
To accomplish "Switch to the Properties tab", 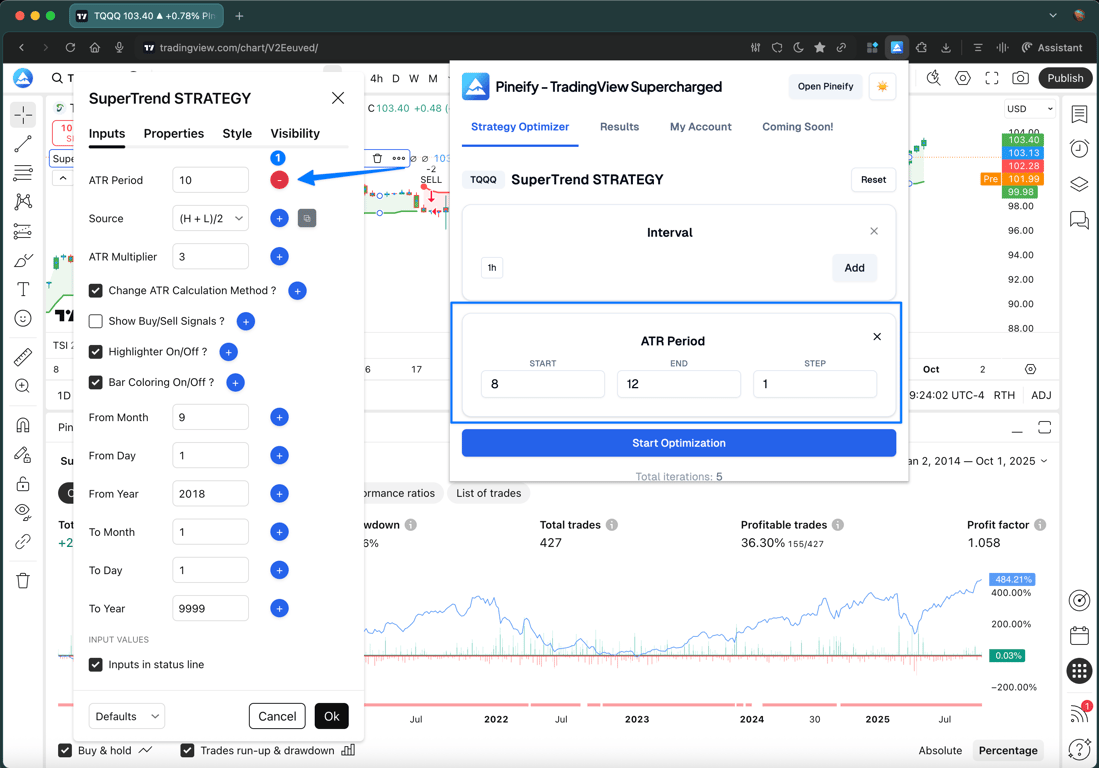I will 174,133.
